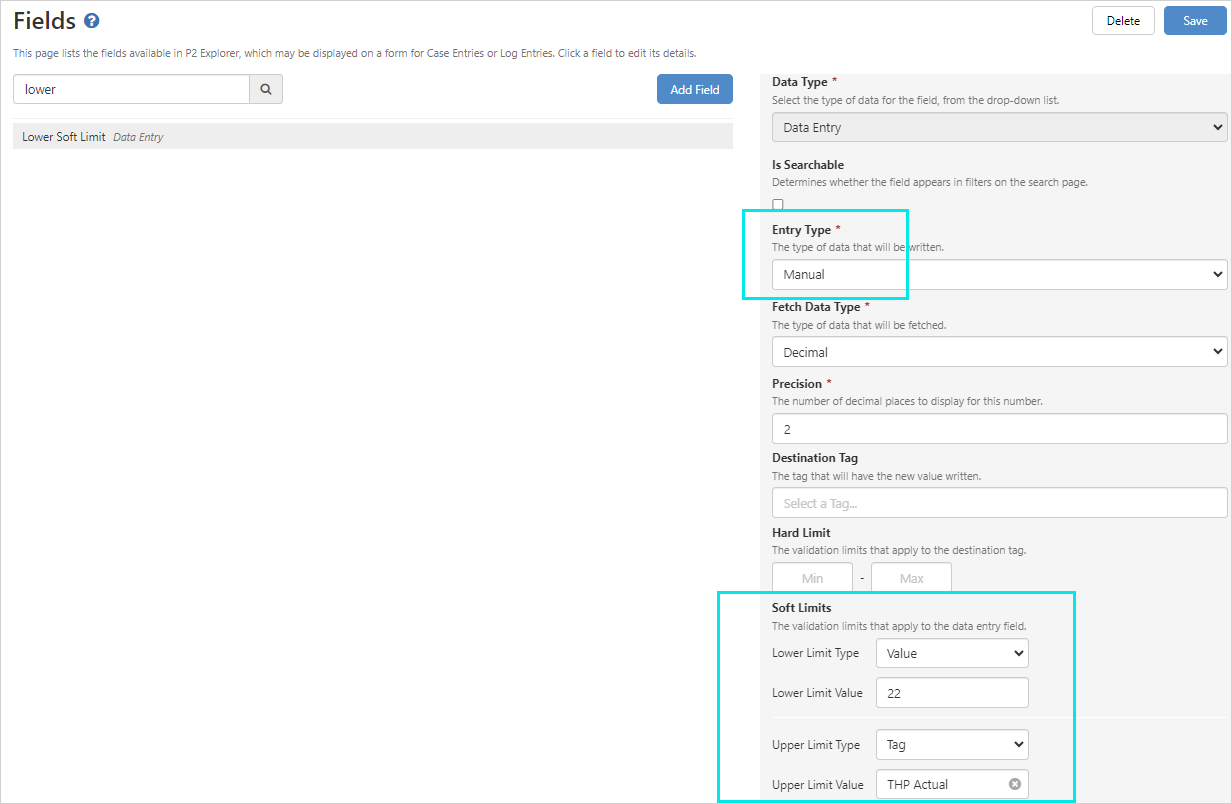Expand the Entry Type dropdown showing Manual
Image resolution: width=1232 pixels, height=804 pixels.
coord(999,274)
